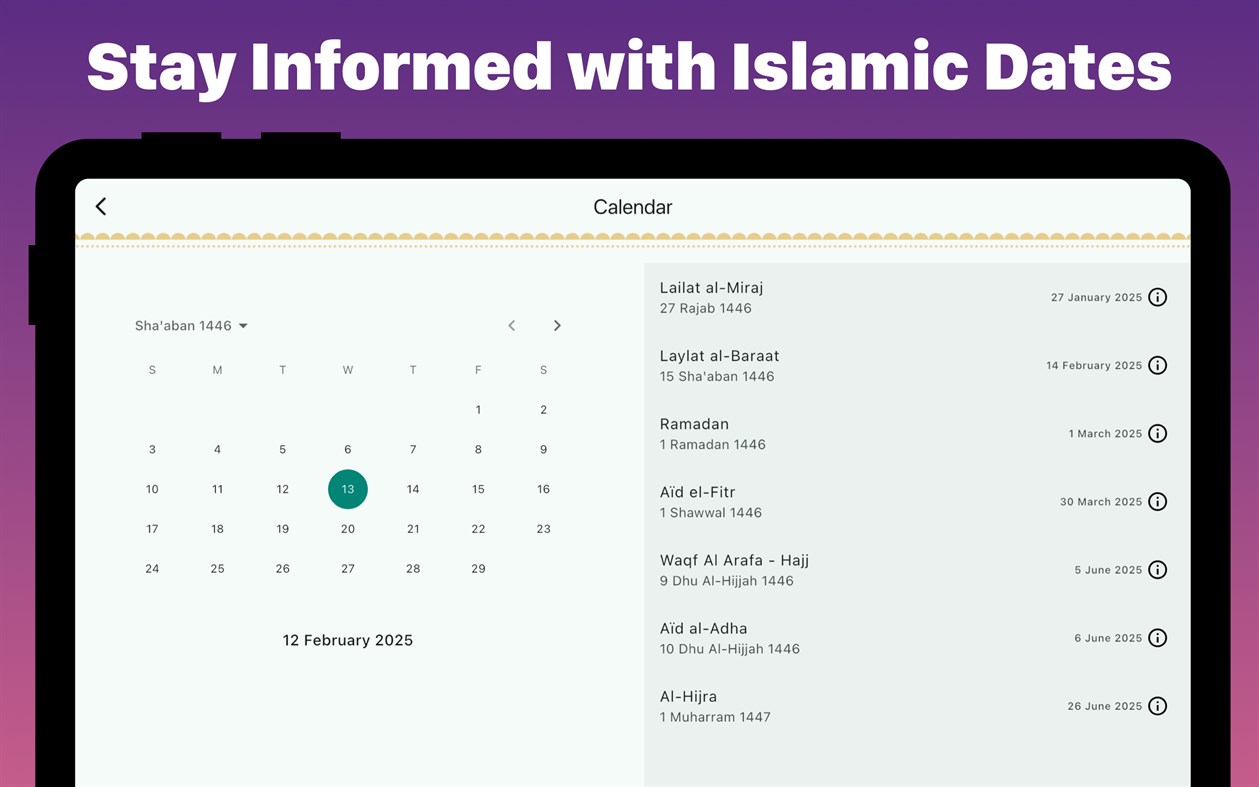Click the Aïd al-Adha info icon
1259x787 pixels.
point(1157,637)
